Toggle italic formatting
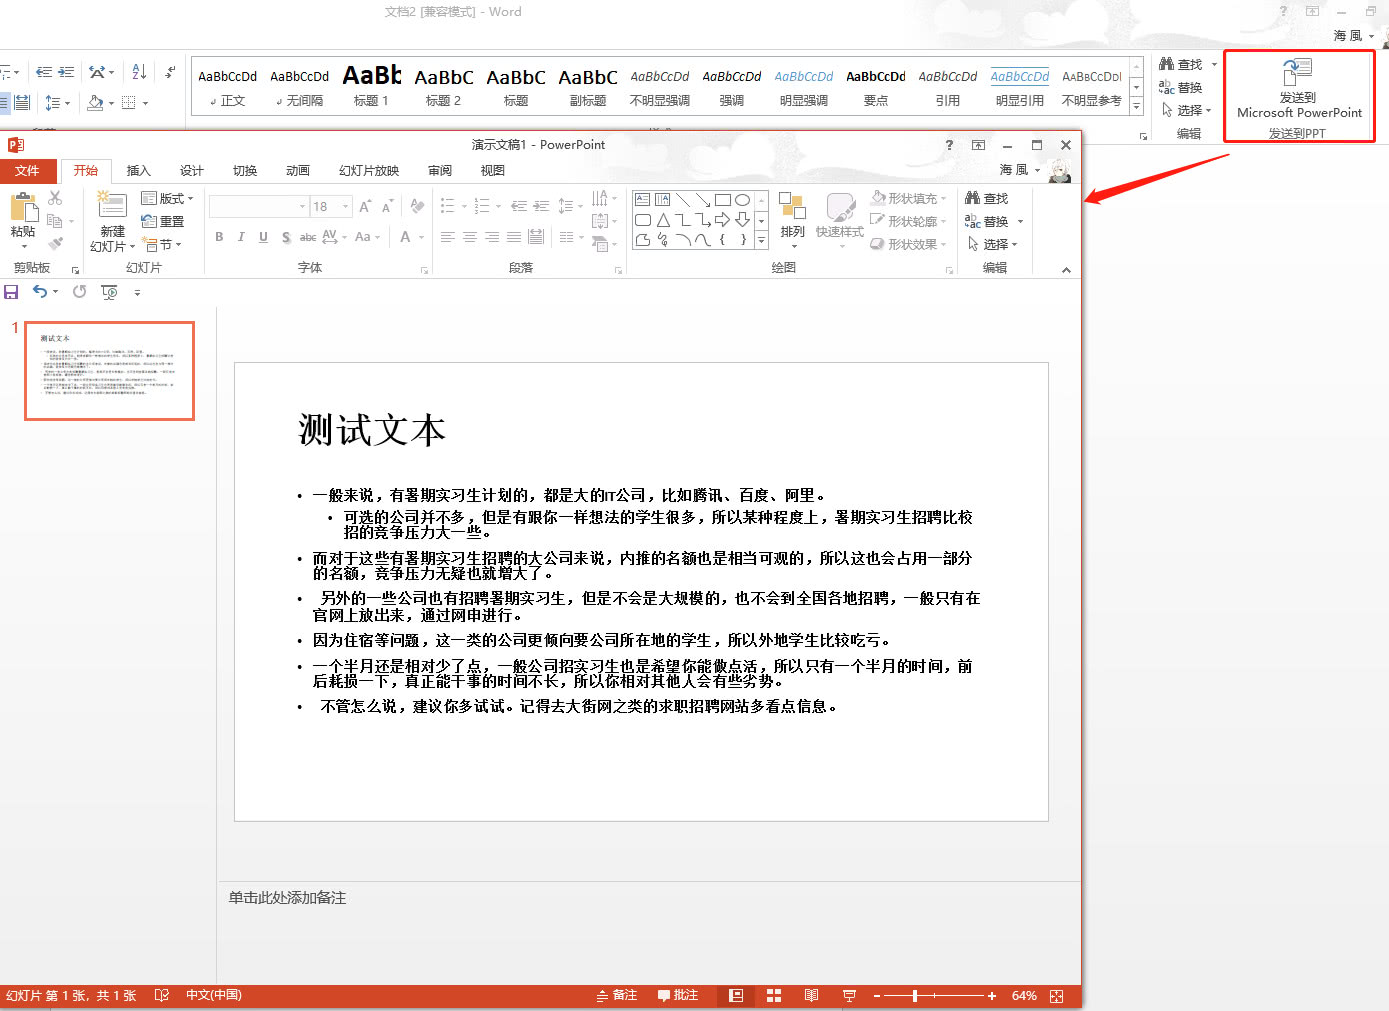1389x1011 pixels. (241, 237)
